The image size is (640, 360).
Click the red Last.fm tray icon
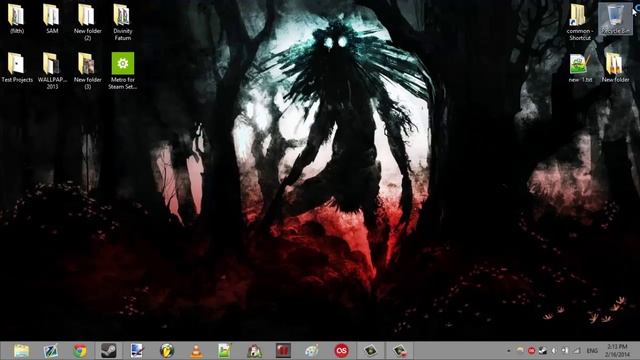click(x=531, y=351)
